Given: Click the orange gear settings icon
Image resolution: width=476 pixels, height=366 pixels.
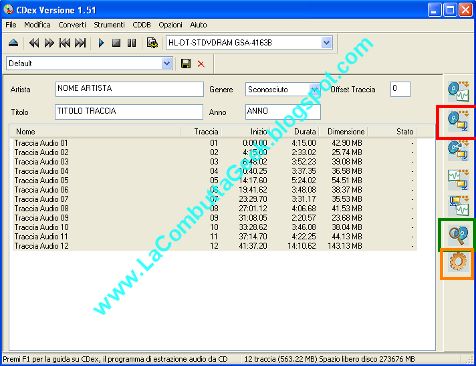Looking at the screenshot, I should [x=458, y=262].
